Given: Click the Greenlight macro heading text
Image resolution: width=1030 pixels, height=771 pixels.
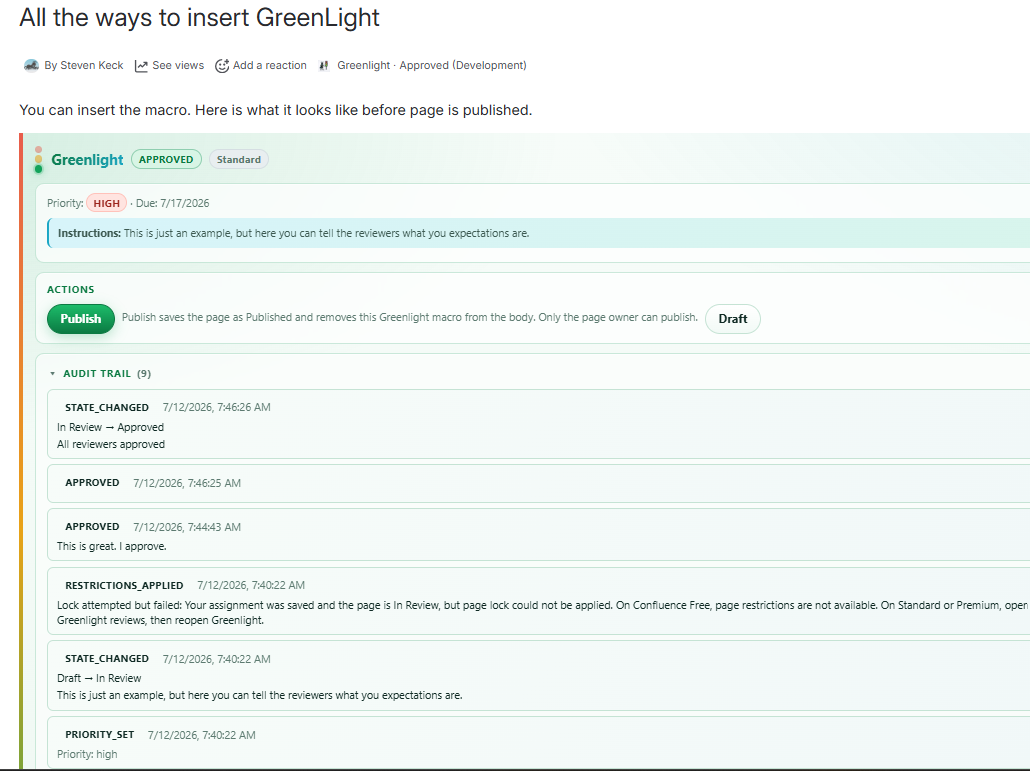Looking at the screenshot, I should click(x=87, y=160).
